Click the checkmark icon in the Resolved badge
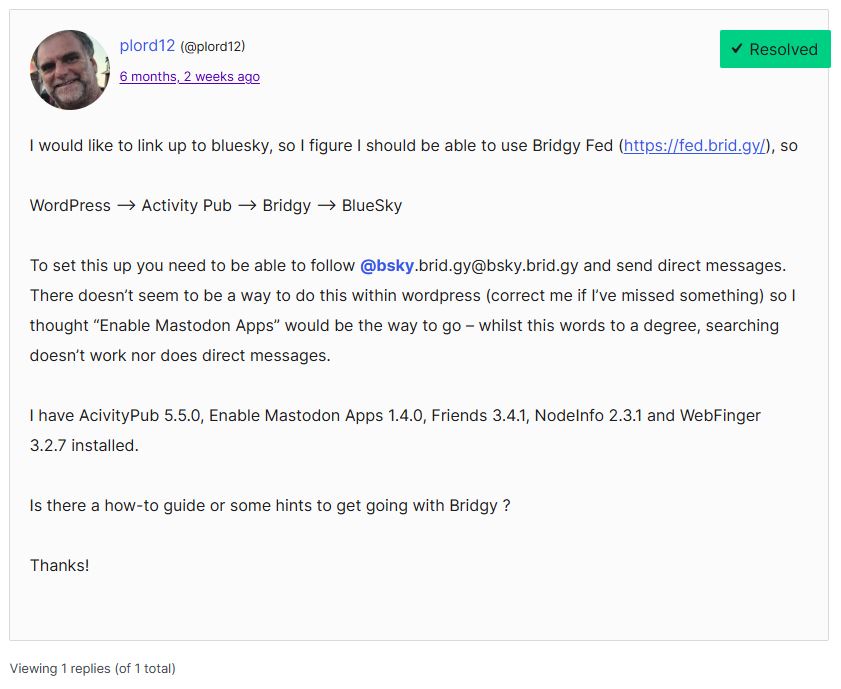 pos(737,49)
